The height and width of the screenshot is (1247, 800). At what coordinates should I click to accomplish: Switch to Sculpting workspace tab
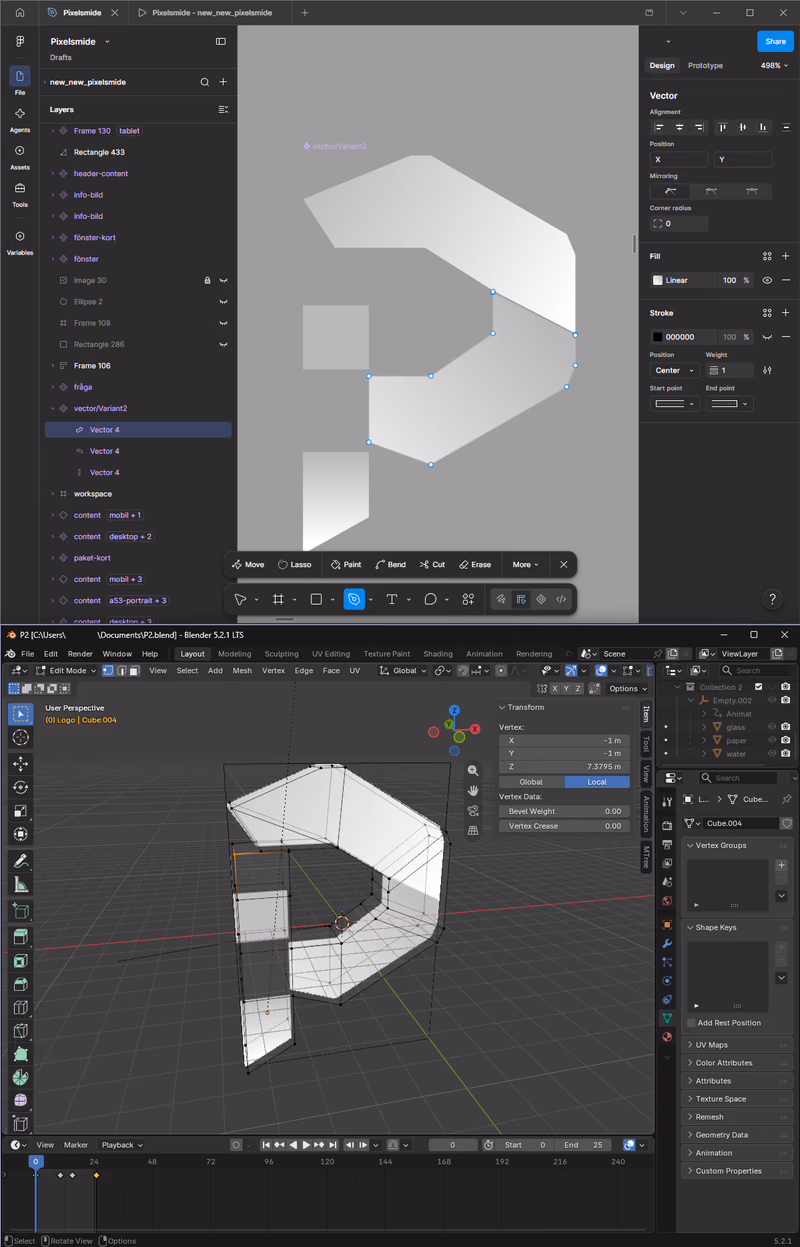click(x=281, y=654)
